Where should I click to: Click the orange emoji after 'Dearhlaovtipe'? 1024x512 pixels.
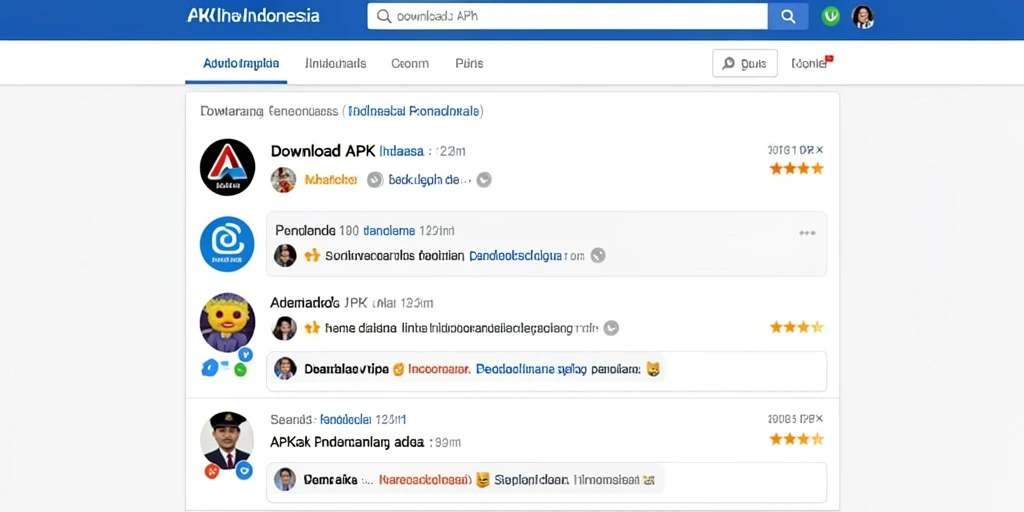tap(397, 370)
